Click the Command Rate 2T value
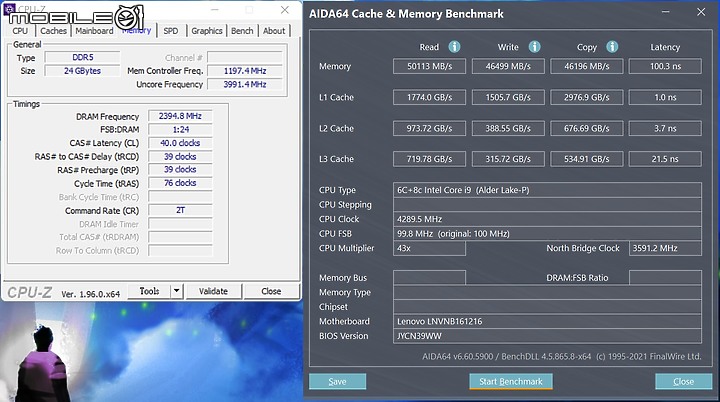This screenshot has height=402, width=720. click(x=180, y=210)
